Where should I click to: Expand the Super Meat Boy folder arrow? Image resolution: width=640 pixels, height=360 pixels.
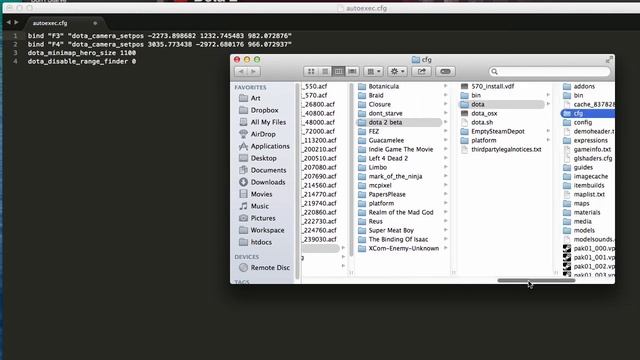pos(445,230)
